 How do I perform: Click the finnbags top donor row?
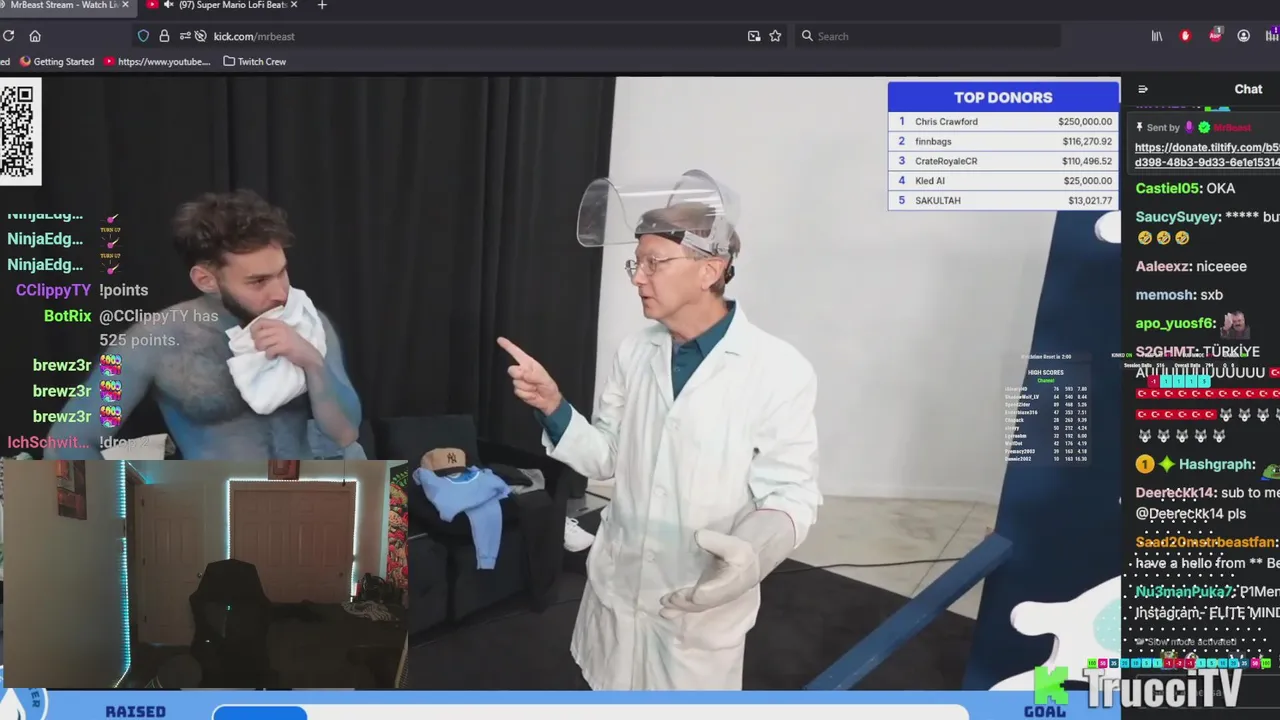[1003, 141]
